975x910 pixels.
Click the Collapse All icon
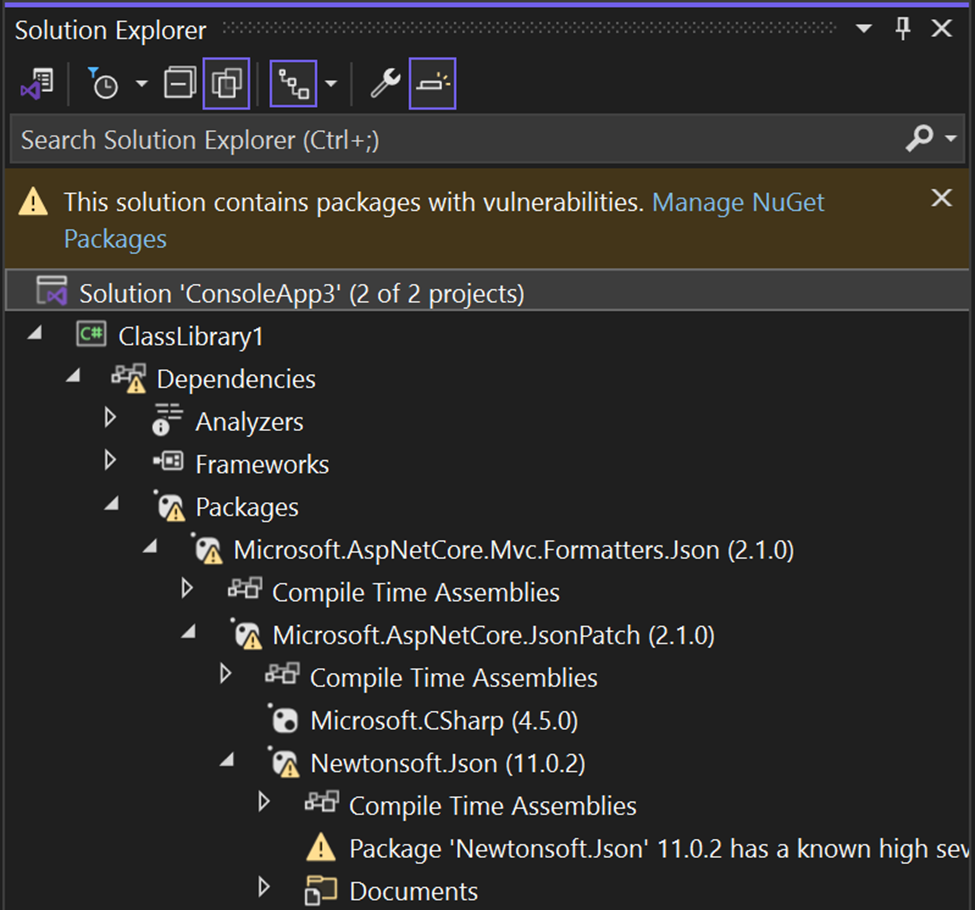(x=179, y=84)
